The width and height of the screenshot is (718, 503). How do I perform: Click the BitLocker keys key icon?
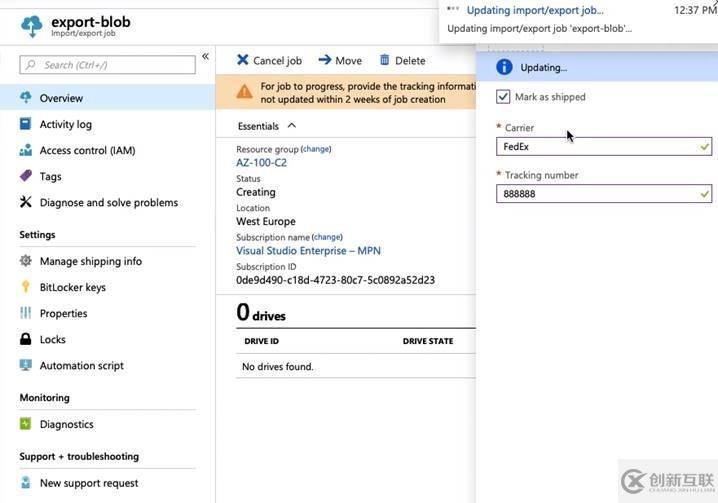point(26,287)
